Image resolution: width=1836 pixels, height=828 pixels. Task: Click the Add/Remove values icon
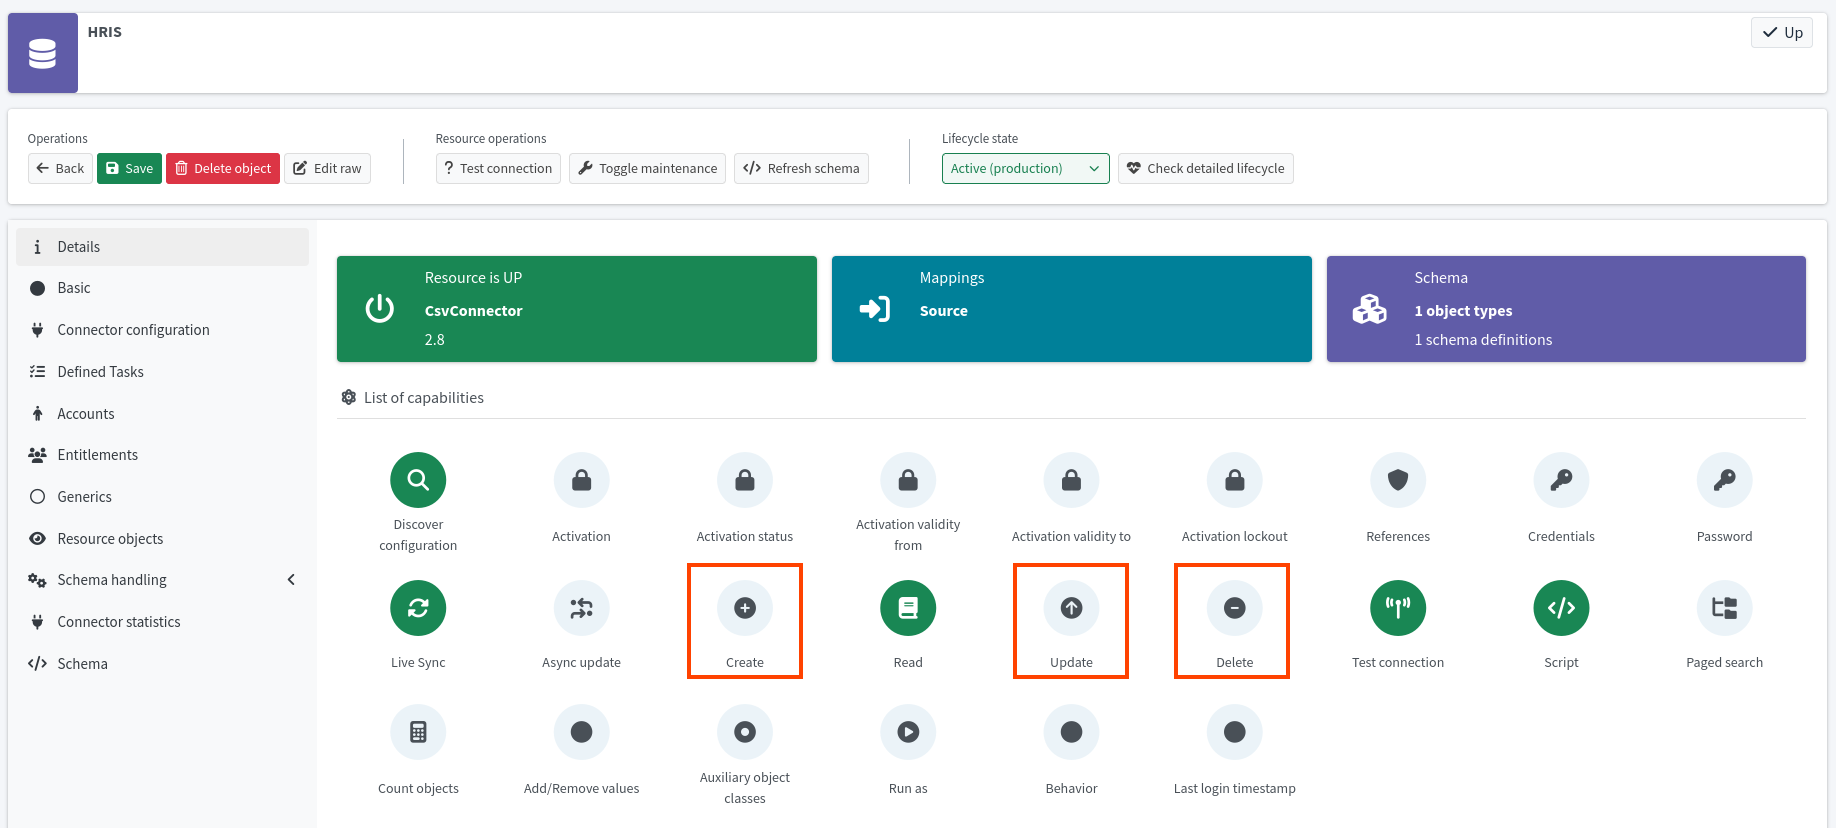581,732
